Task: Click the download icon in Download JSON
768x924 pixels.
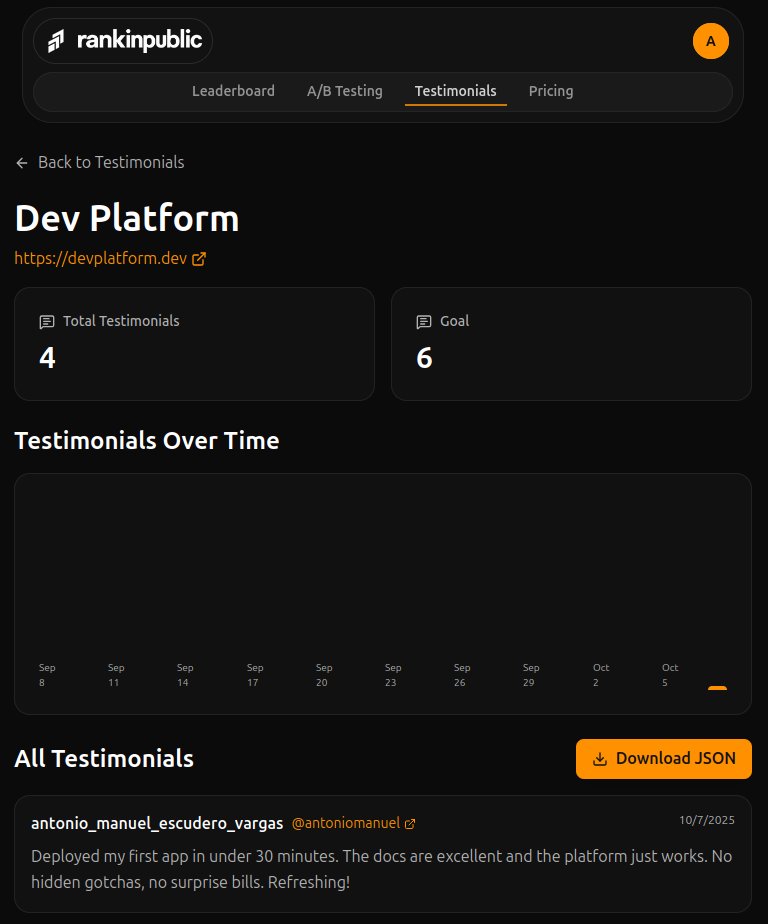Action: pos(599,759)
